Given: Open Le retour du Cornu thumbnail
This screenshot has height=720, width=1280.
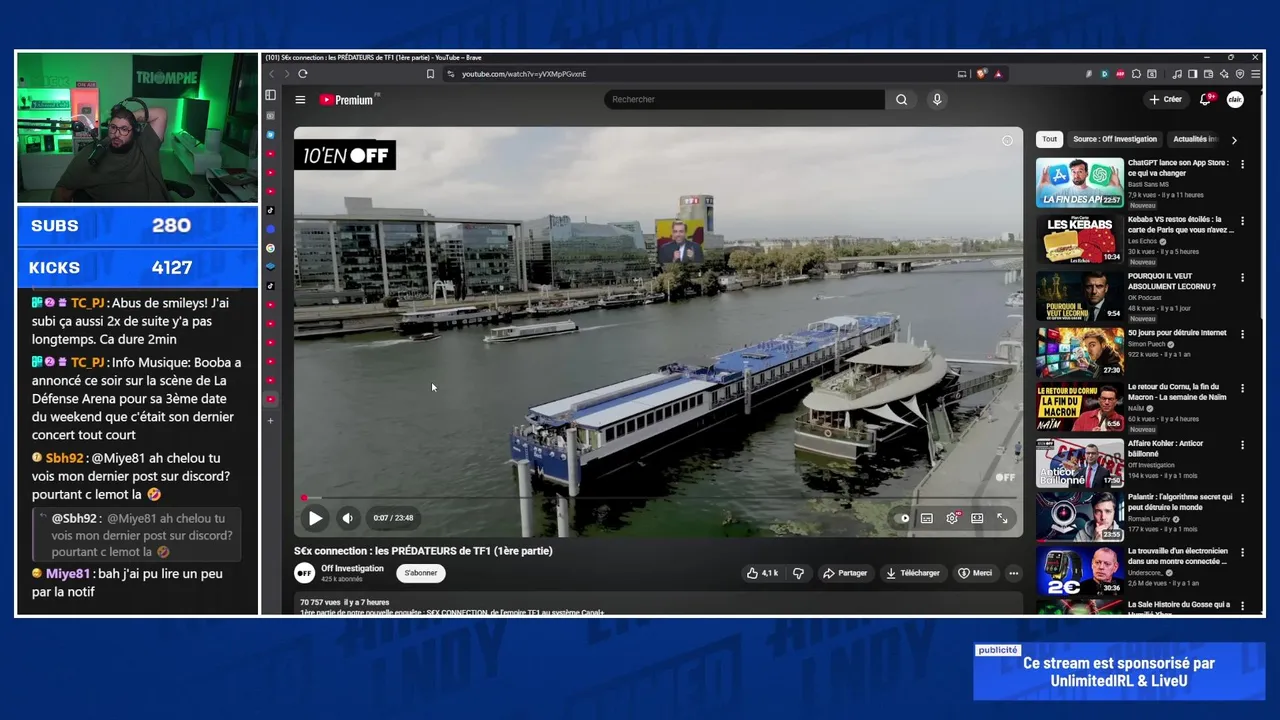Looking at the screenshot, I should [x=1080, y=407].
